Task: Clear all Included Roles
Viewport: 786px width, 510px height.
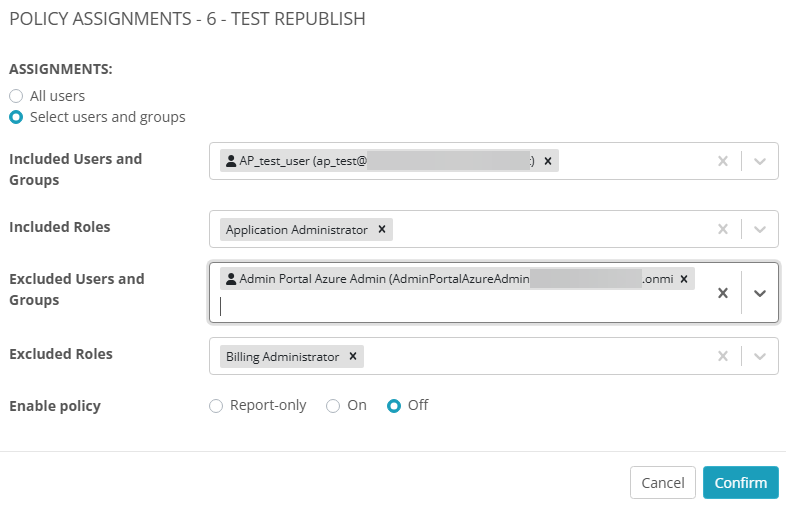Action: (x=723, y=229)
